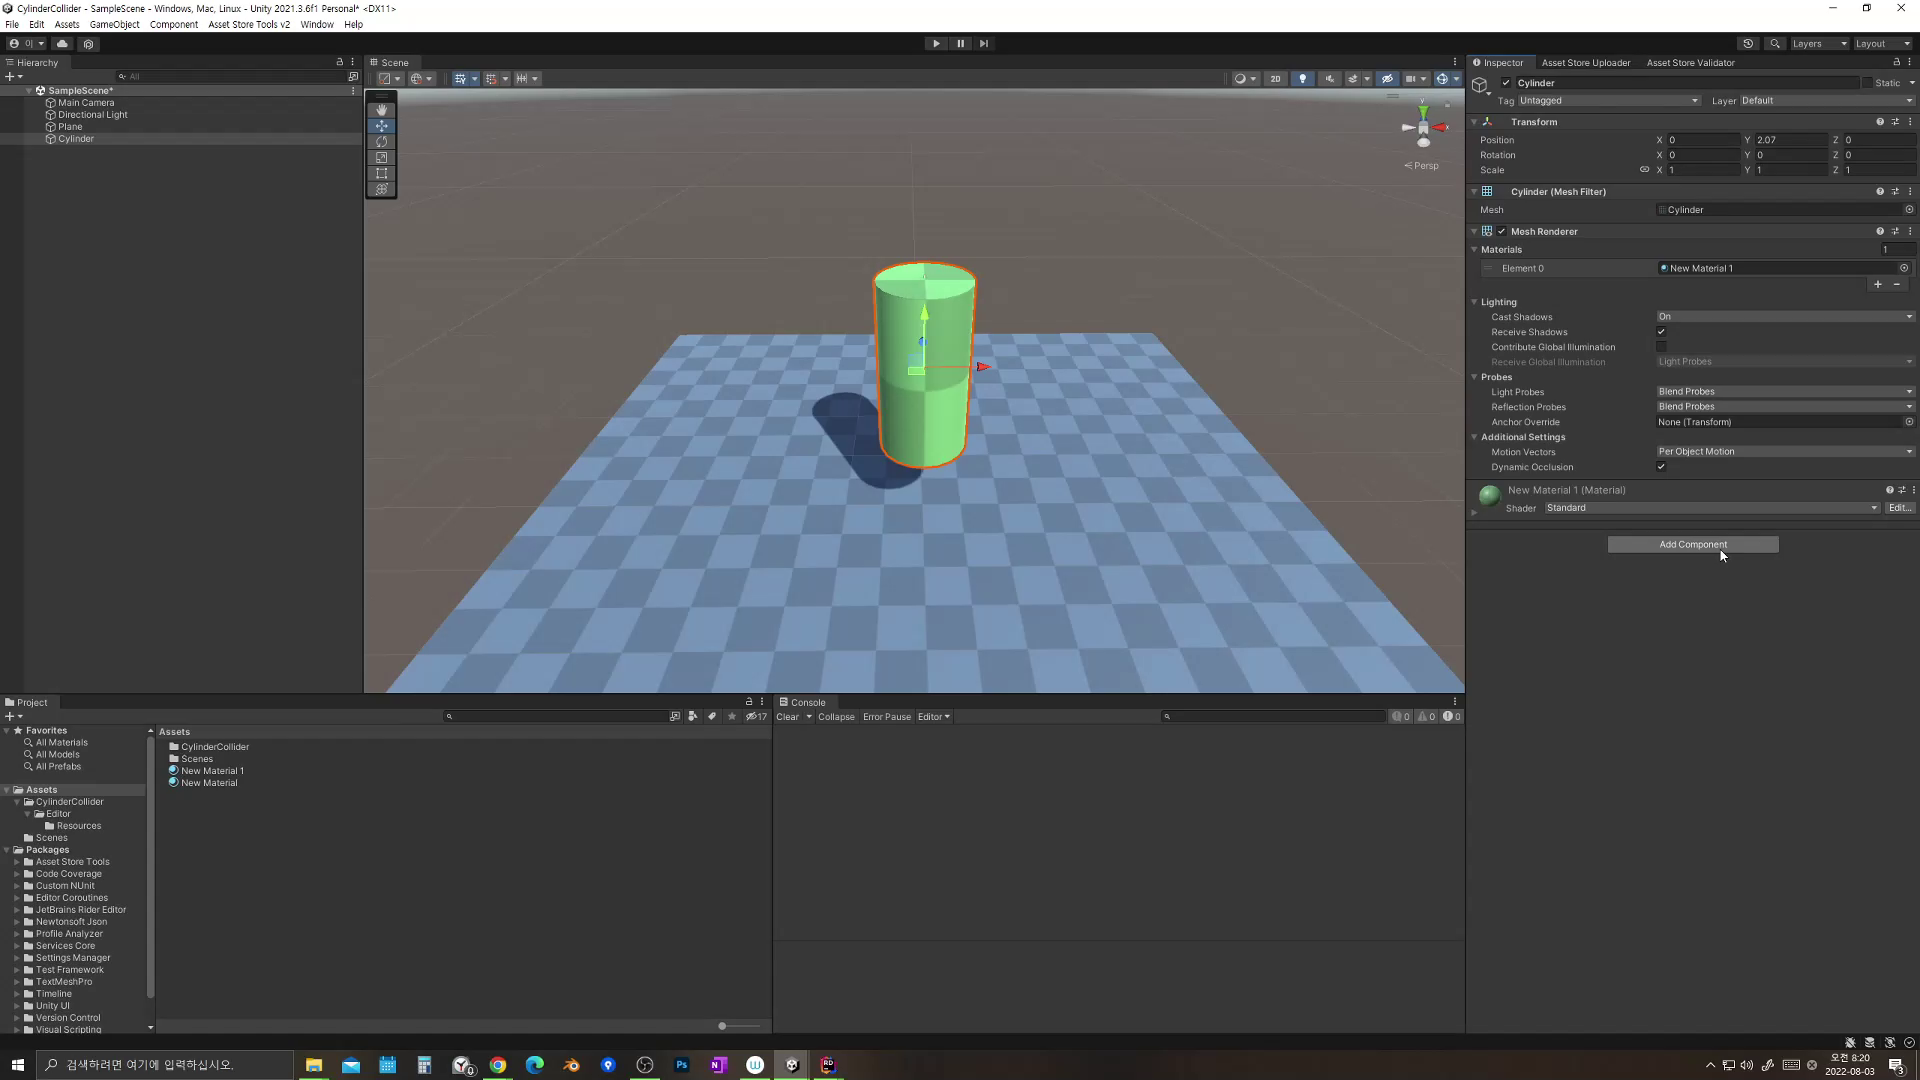Select the Hand view tool

click(x=381, y=110)
